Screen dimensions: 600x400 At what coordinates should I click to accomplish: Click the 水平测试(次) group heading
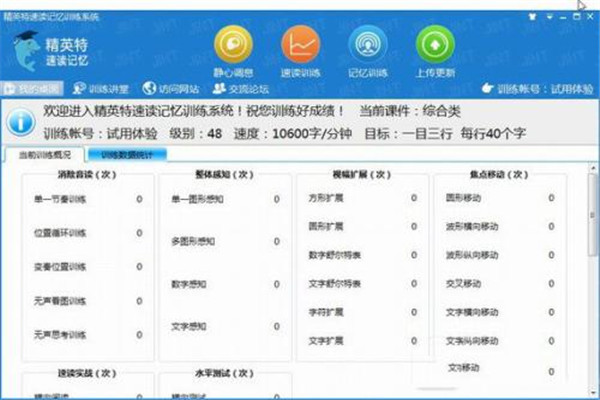coord(224,373)
